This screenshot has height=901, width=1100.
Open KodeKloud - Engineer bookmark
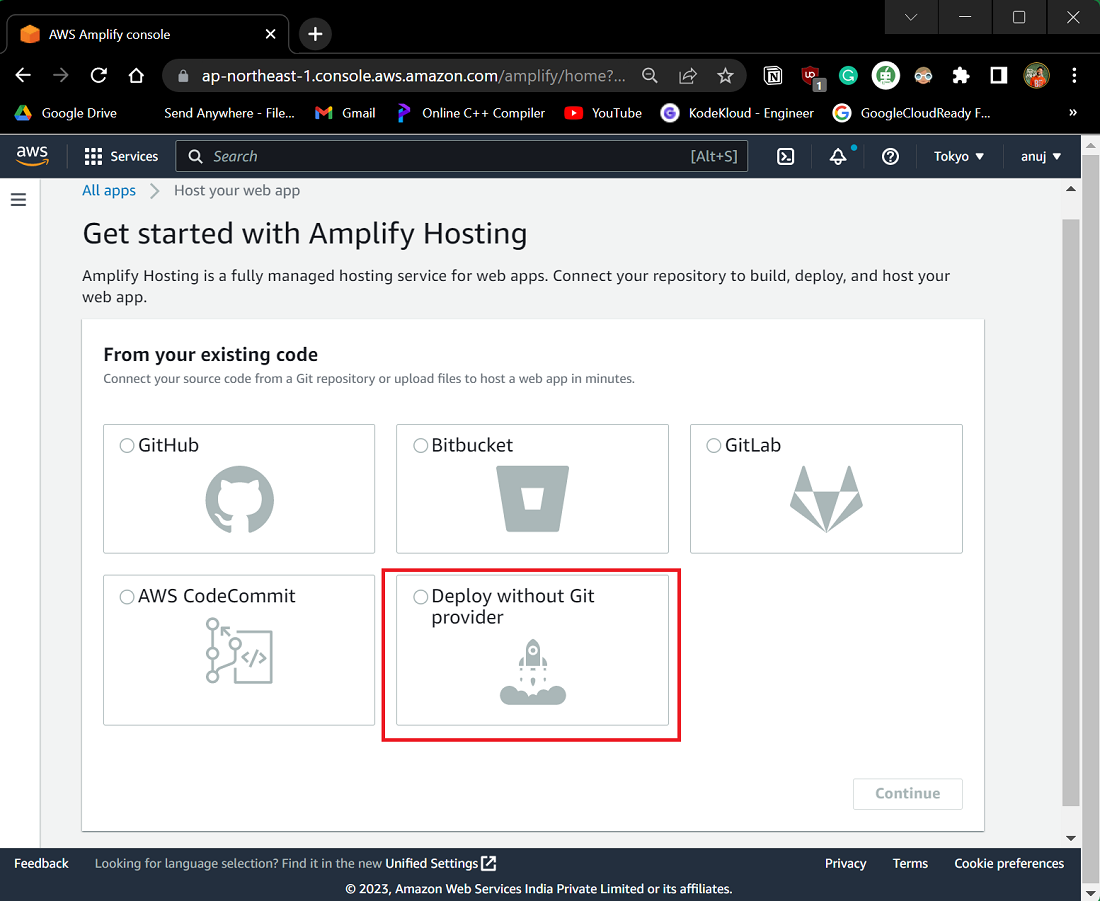[x=737, y=113]
